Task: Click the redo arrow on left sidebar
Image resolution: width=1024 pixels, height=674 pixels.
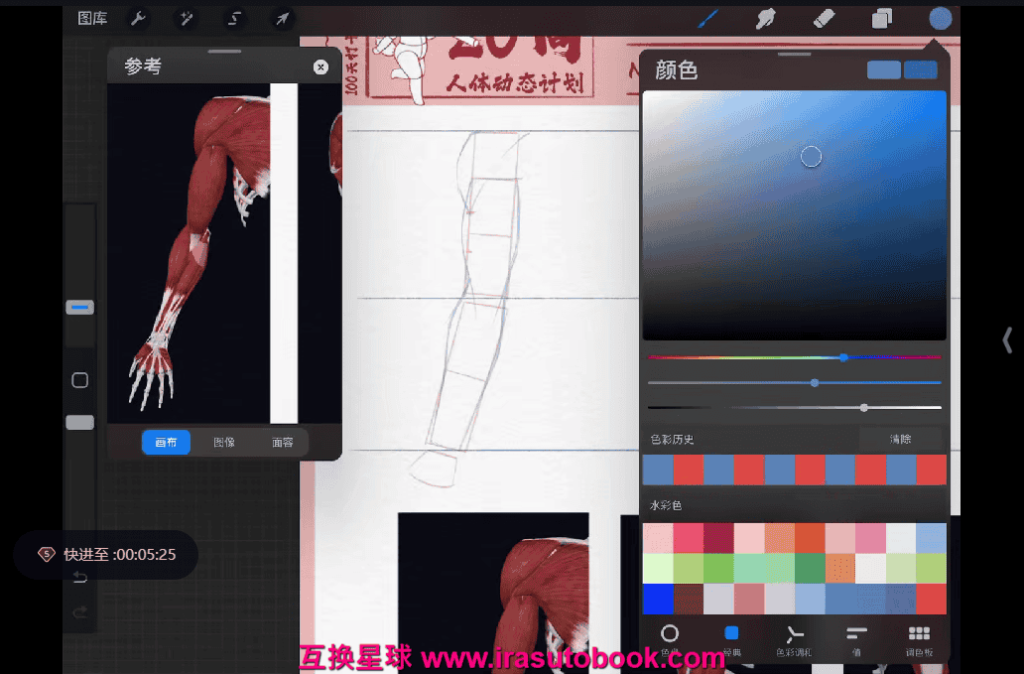Action: [x=80, y=612]
